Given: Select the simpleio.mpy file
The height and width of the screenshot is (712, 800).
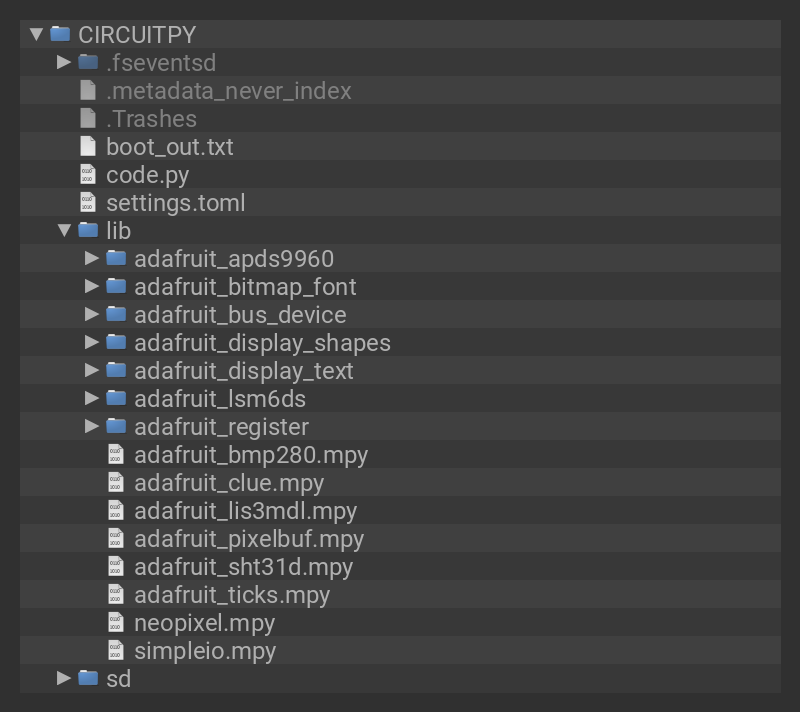Looking at the screenshot, I should 205,651.
